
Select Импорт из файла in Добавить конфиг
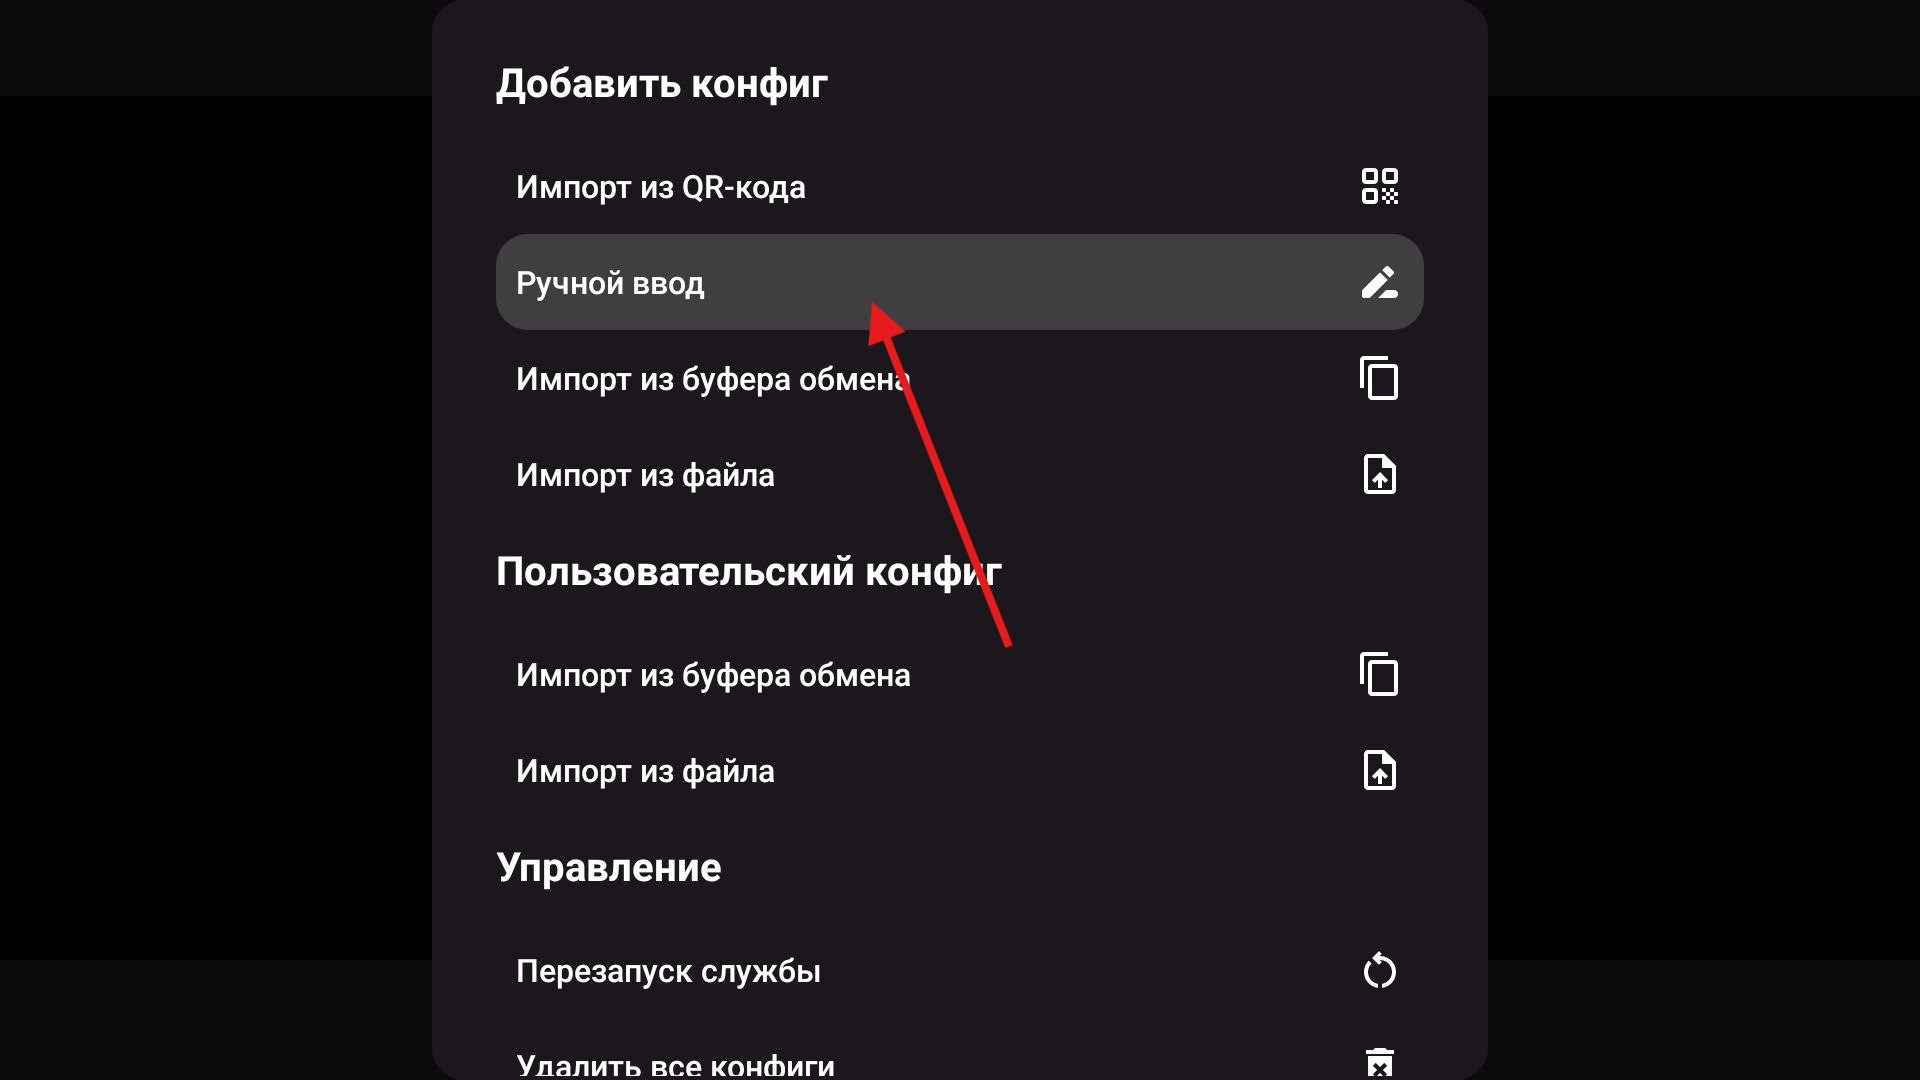point(960,474)
